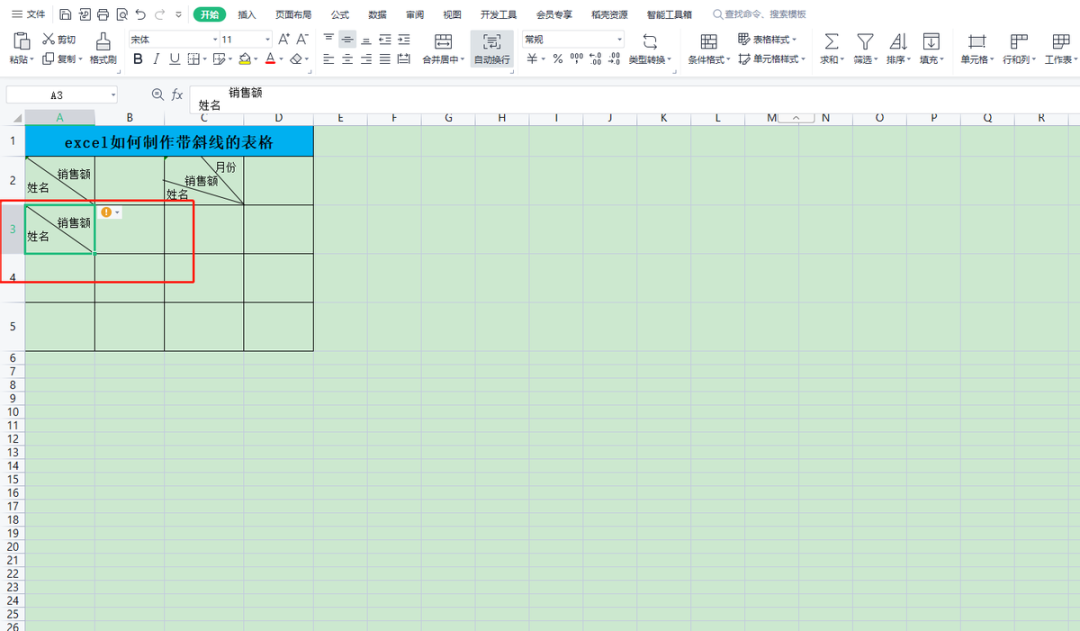
Task: Click the Filter (筛选) funnel icon
Action: tap(865, 42)
